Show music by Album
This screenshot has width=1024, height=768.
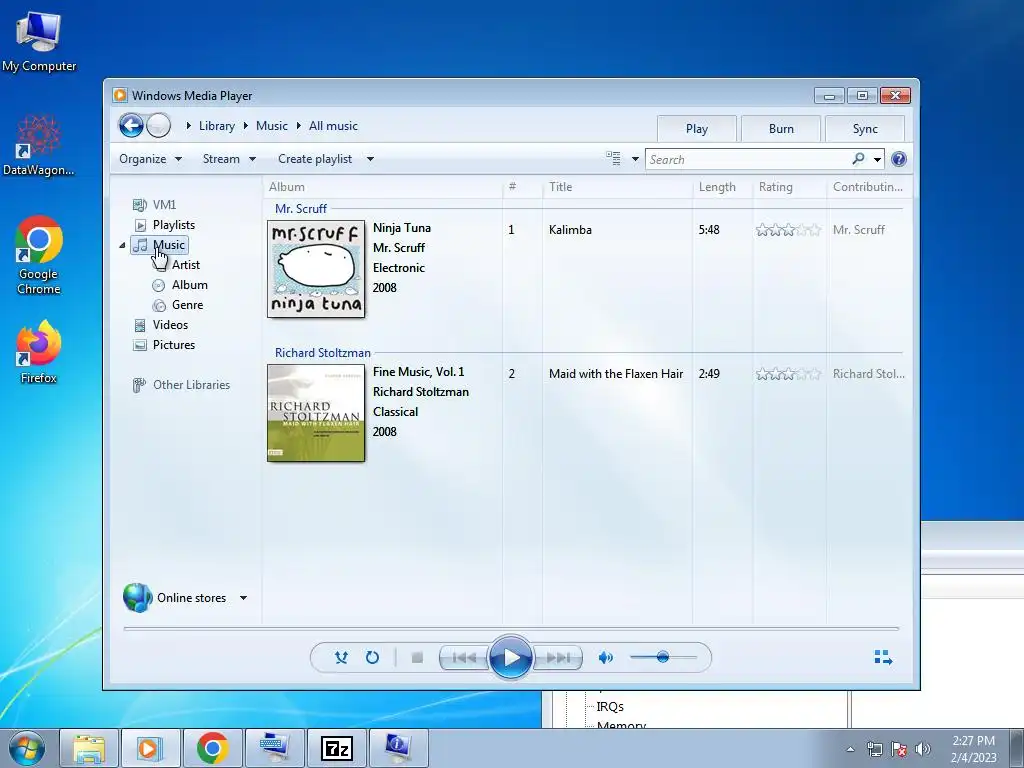point(180,285)
